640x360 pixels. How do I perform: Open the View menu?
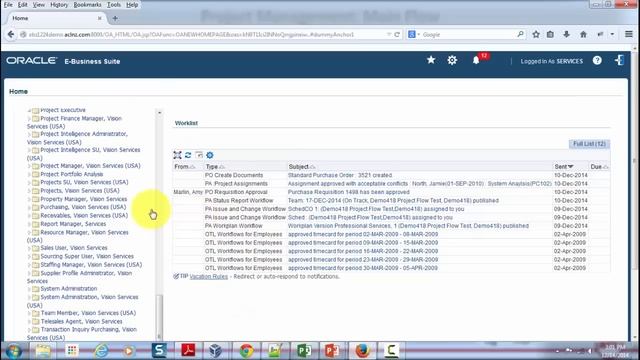coord(39,5)
